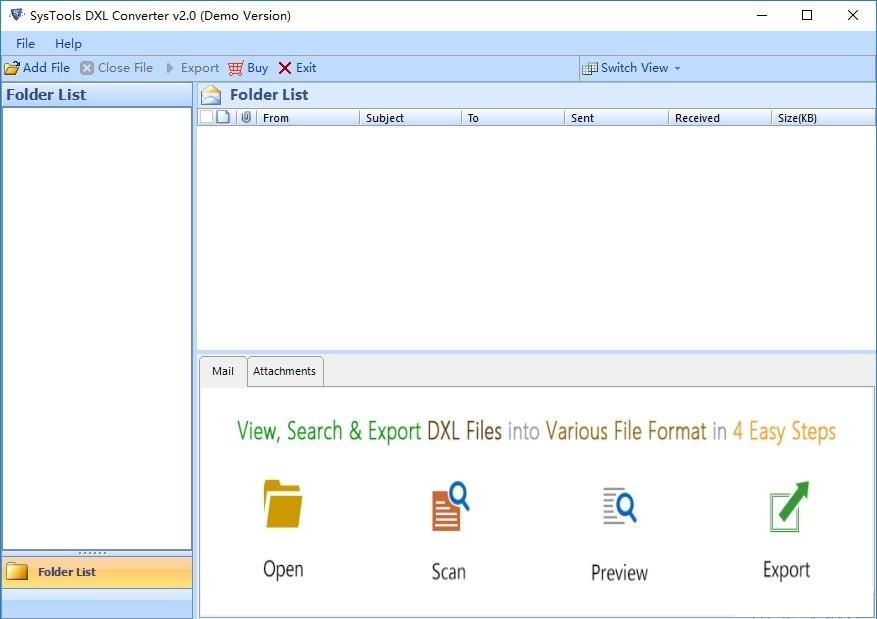Select the Mail tab
This screenshot has width=877, height=619.
click(x=223, y=371)
